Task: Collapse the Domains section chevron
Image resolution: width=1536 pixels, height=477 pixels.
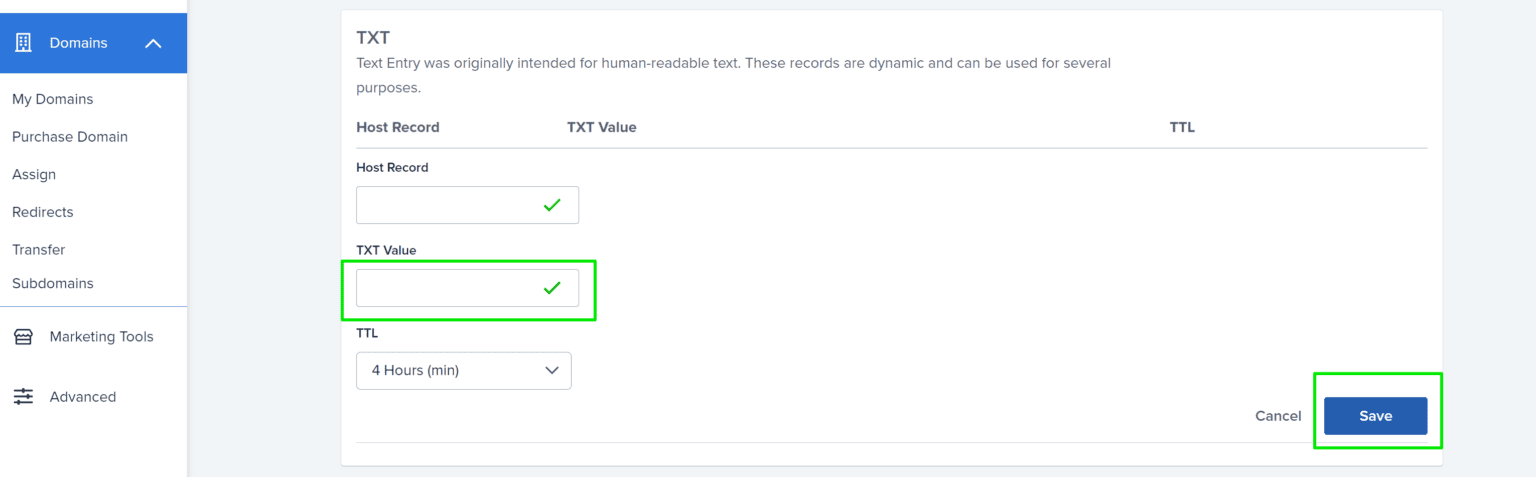Action: point(153,43)
